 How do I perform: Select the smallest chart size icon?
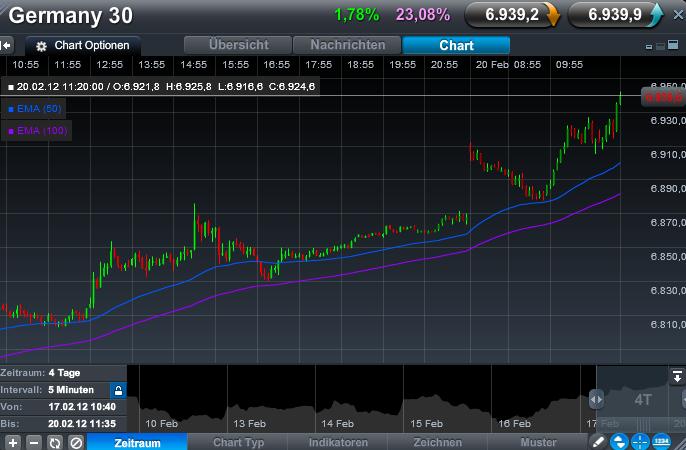(x=649, y=47)
